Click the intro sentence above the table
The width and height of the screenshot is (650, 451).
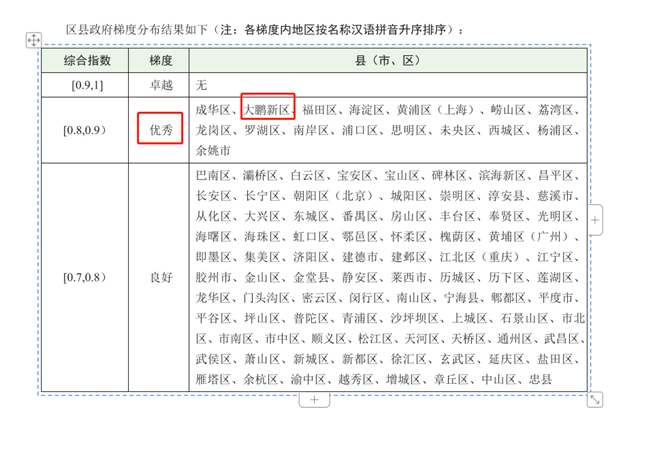click(x=264, y=30)
